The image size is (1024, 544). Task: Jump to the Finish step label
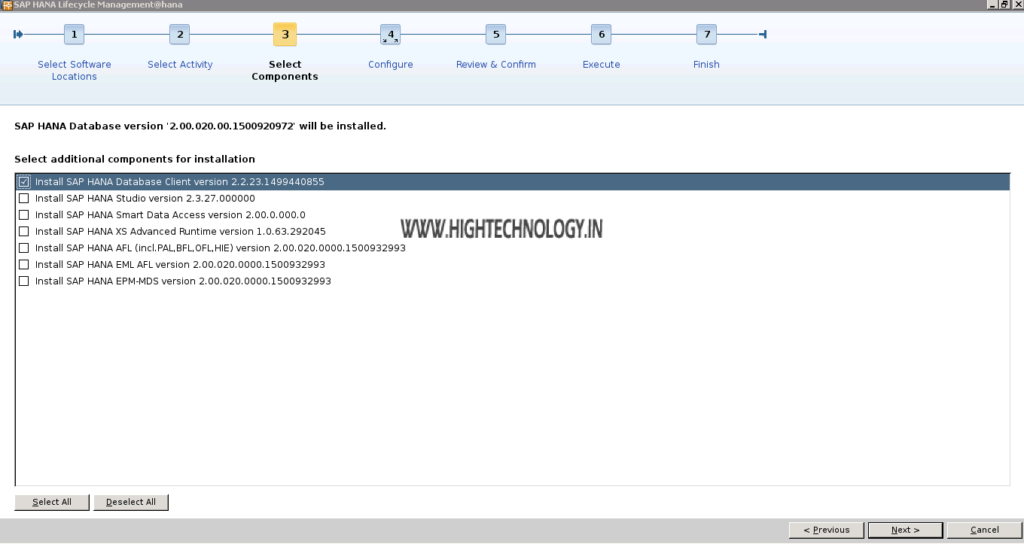(x=706, y=64)
